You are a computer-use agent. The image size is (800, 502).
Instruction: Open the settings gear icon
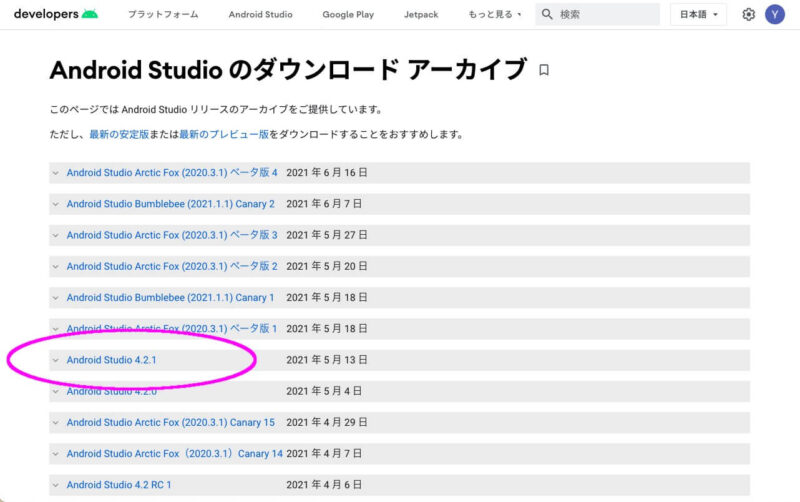[748, 14]
